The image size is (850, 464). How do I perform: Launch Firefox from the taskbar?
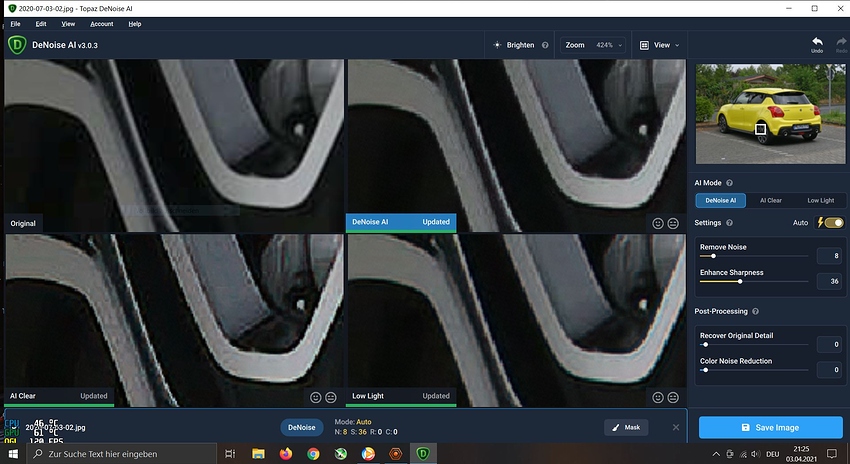pos(286,454)
